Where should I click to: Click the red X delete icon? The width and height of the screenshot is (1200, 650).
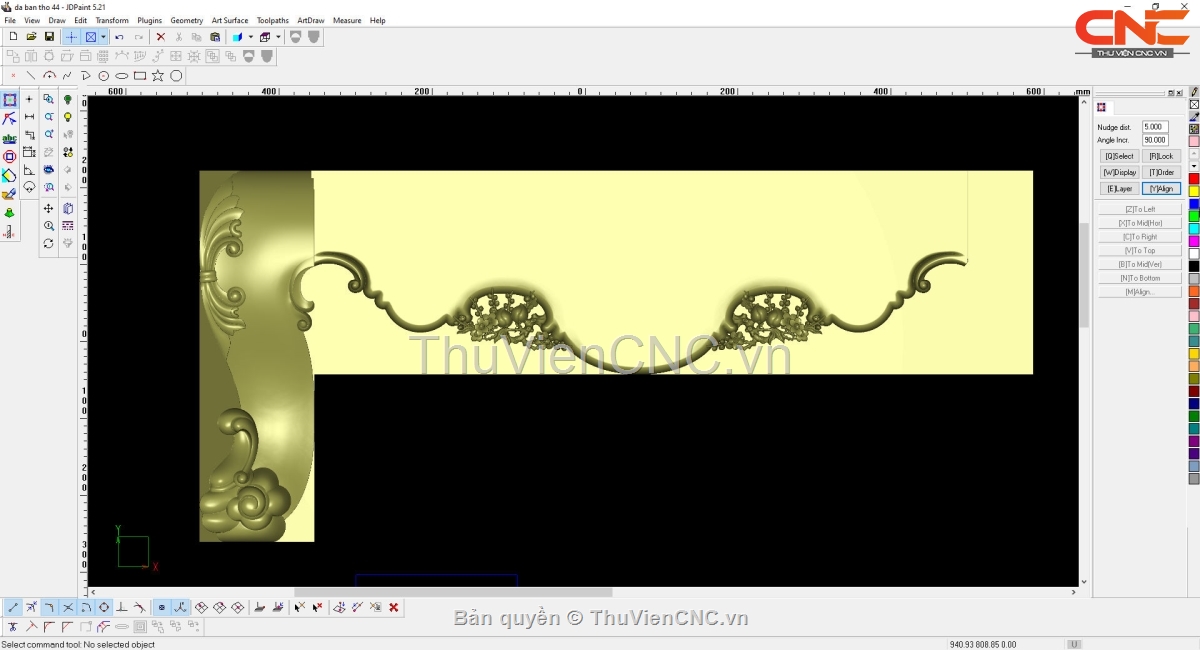click(x=160, y=37)
